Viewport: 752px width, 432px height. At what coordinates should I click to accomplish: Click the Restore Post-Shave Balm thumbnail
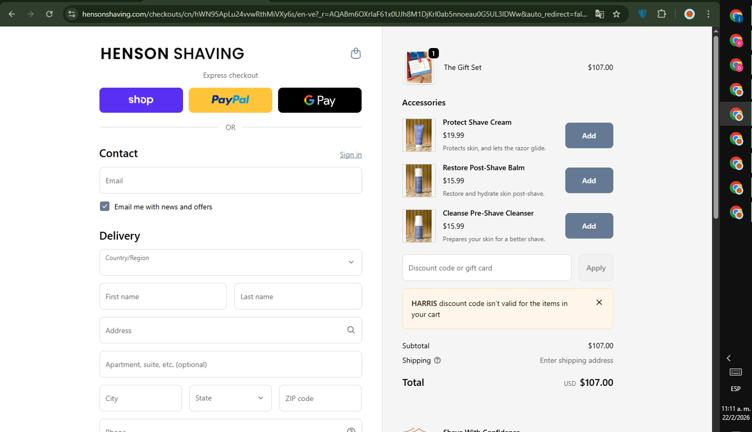pos(419,180)
